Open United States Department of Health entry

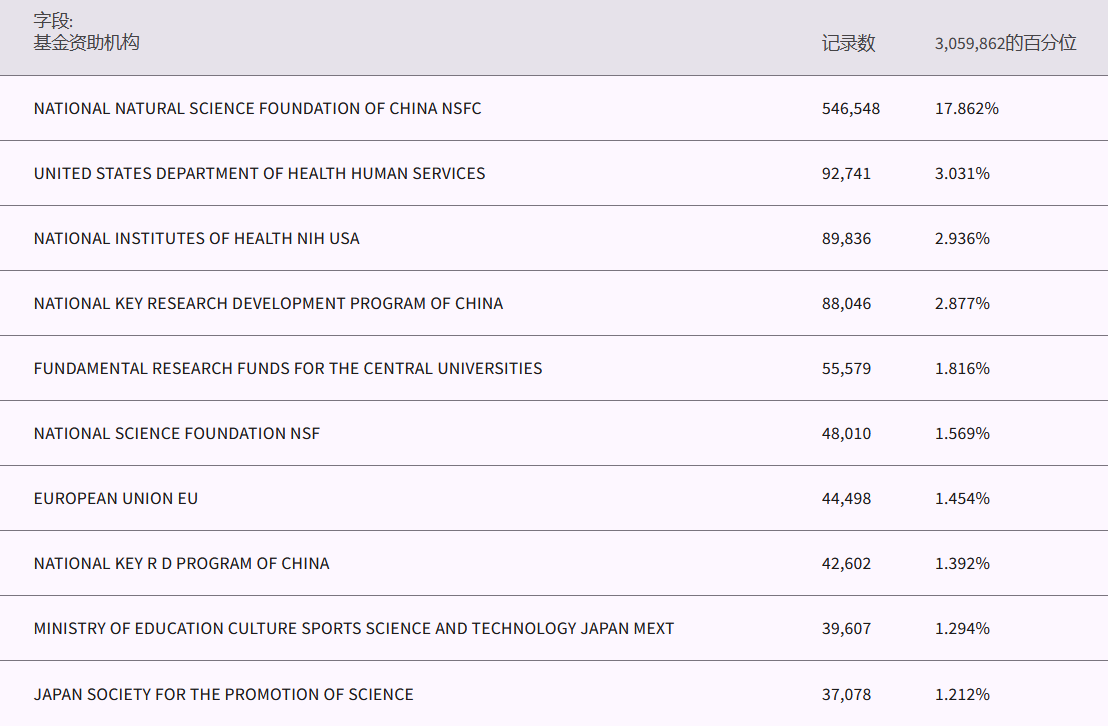pos(259,173)
